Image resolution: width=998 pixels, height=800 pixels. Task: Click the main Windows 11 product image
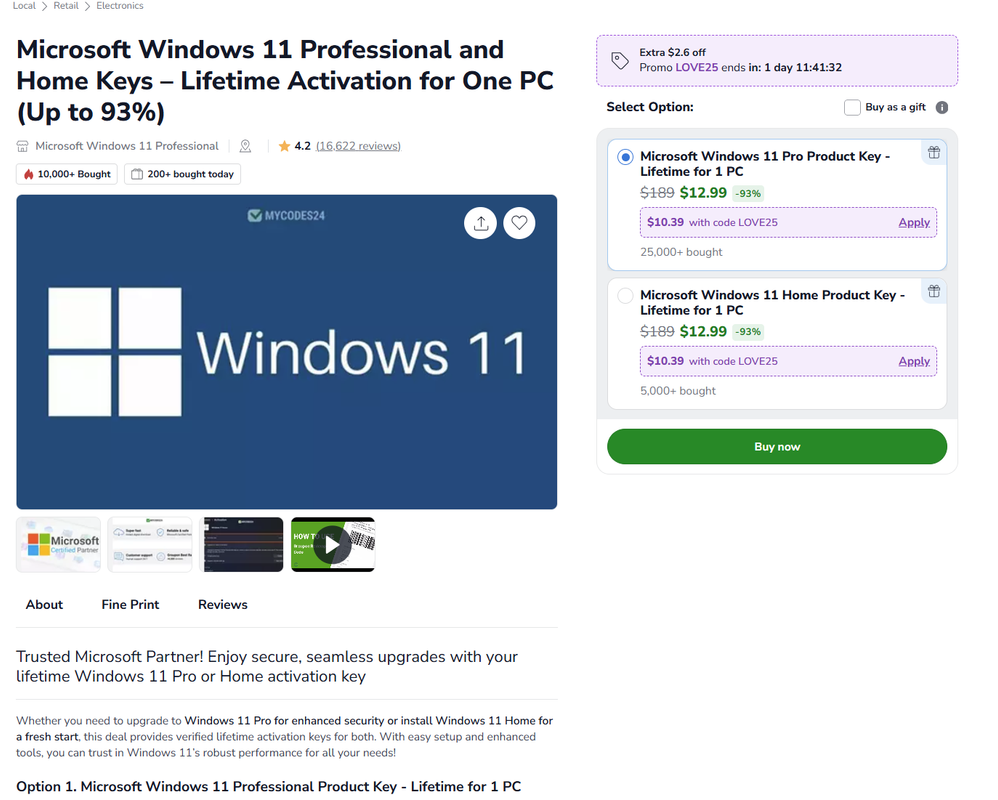(286, 352)
